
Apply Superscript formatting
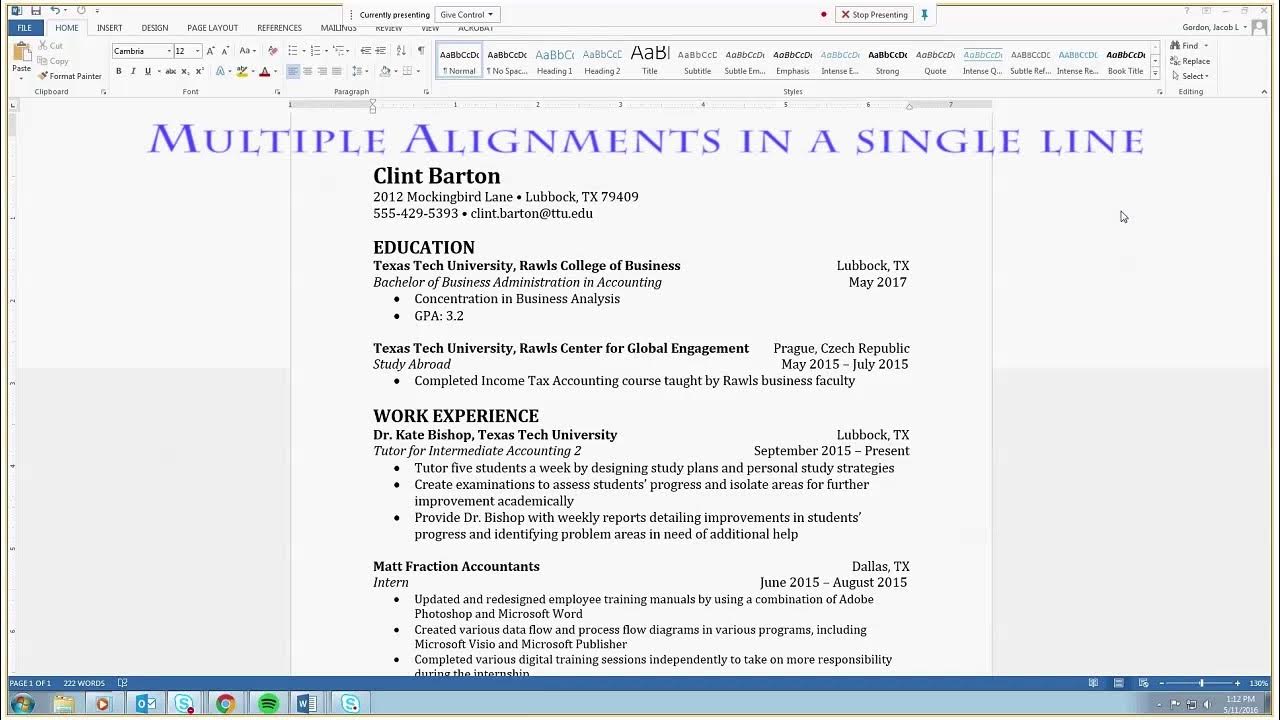click(200, 71)
